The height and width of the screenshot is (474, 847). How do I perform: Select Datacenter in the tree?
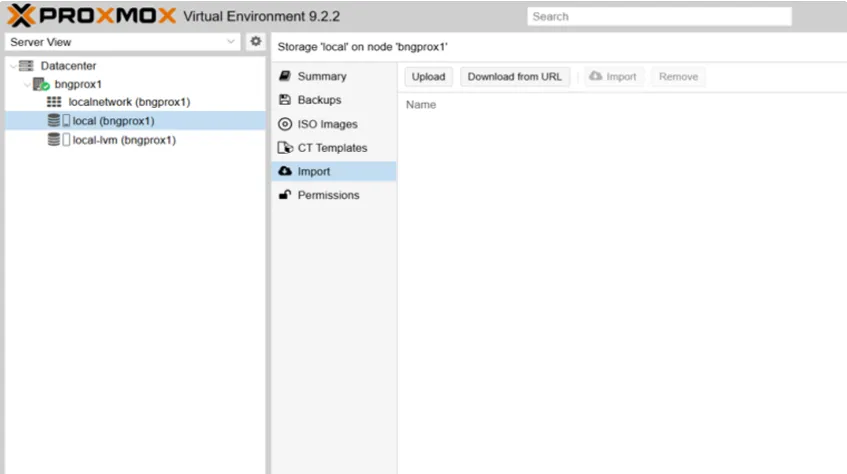coord(68,66)
